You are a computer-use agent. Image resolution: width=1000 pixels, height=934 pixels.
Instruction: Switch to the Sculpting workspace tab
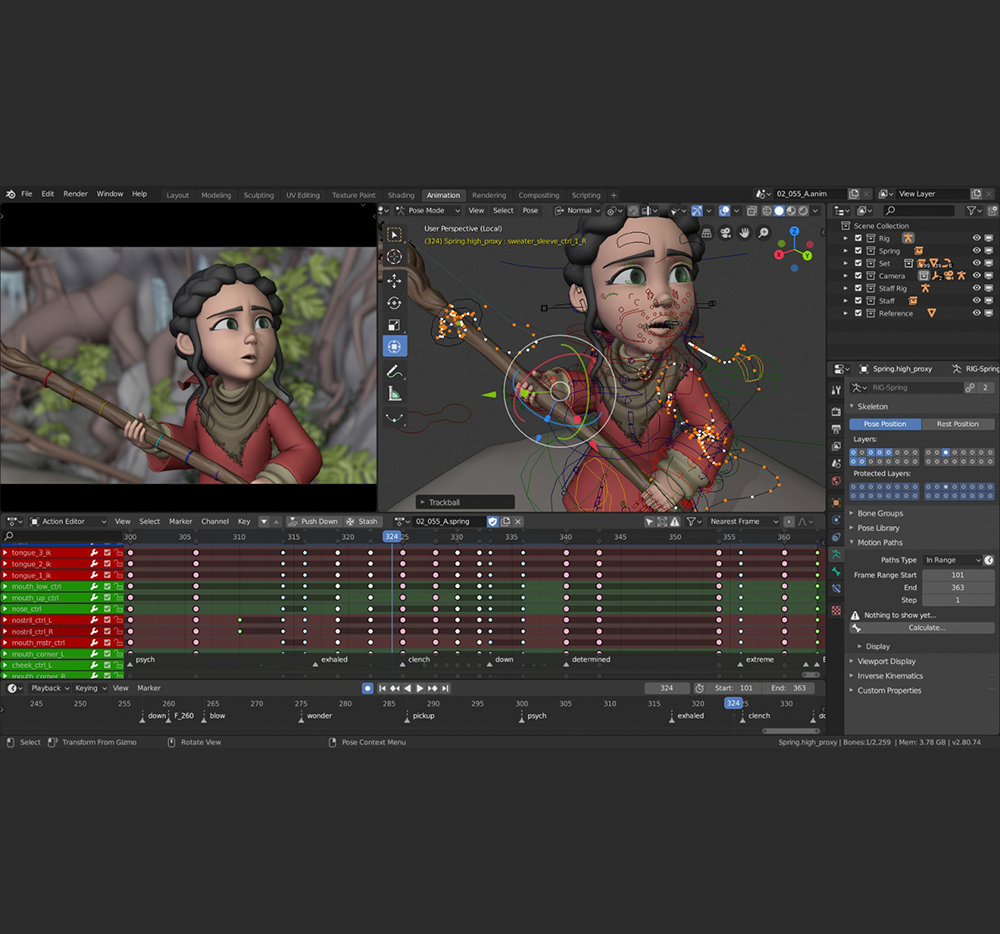tap(258, 195)
